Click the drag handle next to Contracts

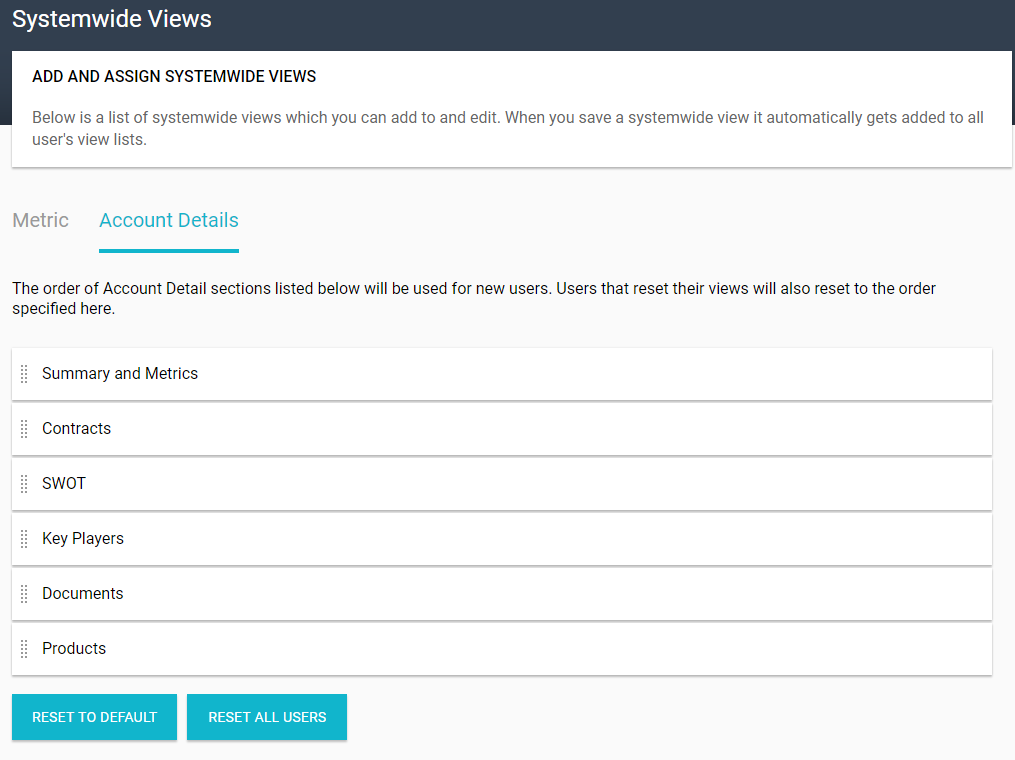pos(25,429)
